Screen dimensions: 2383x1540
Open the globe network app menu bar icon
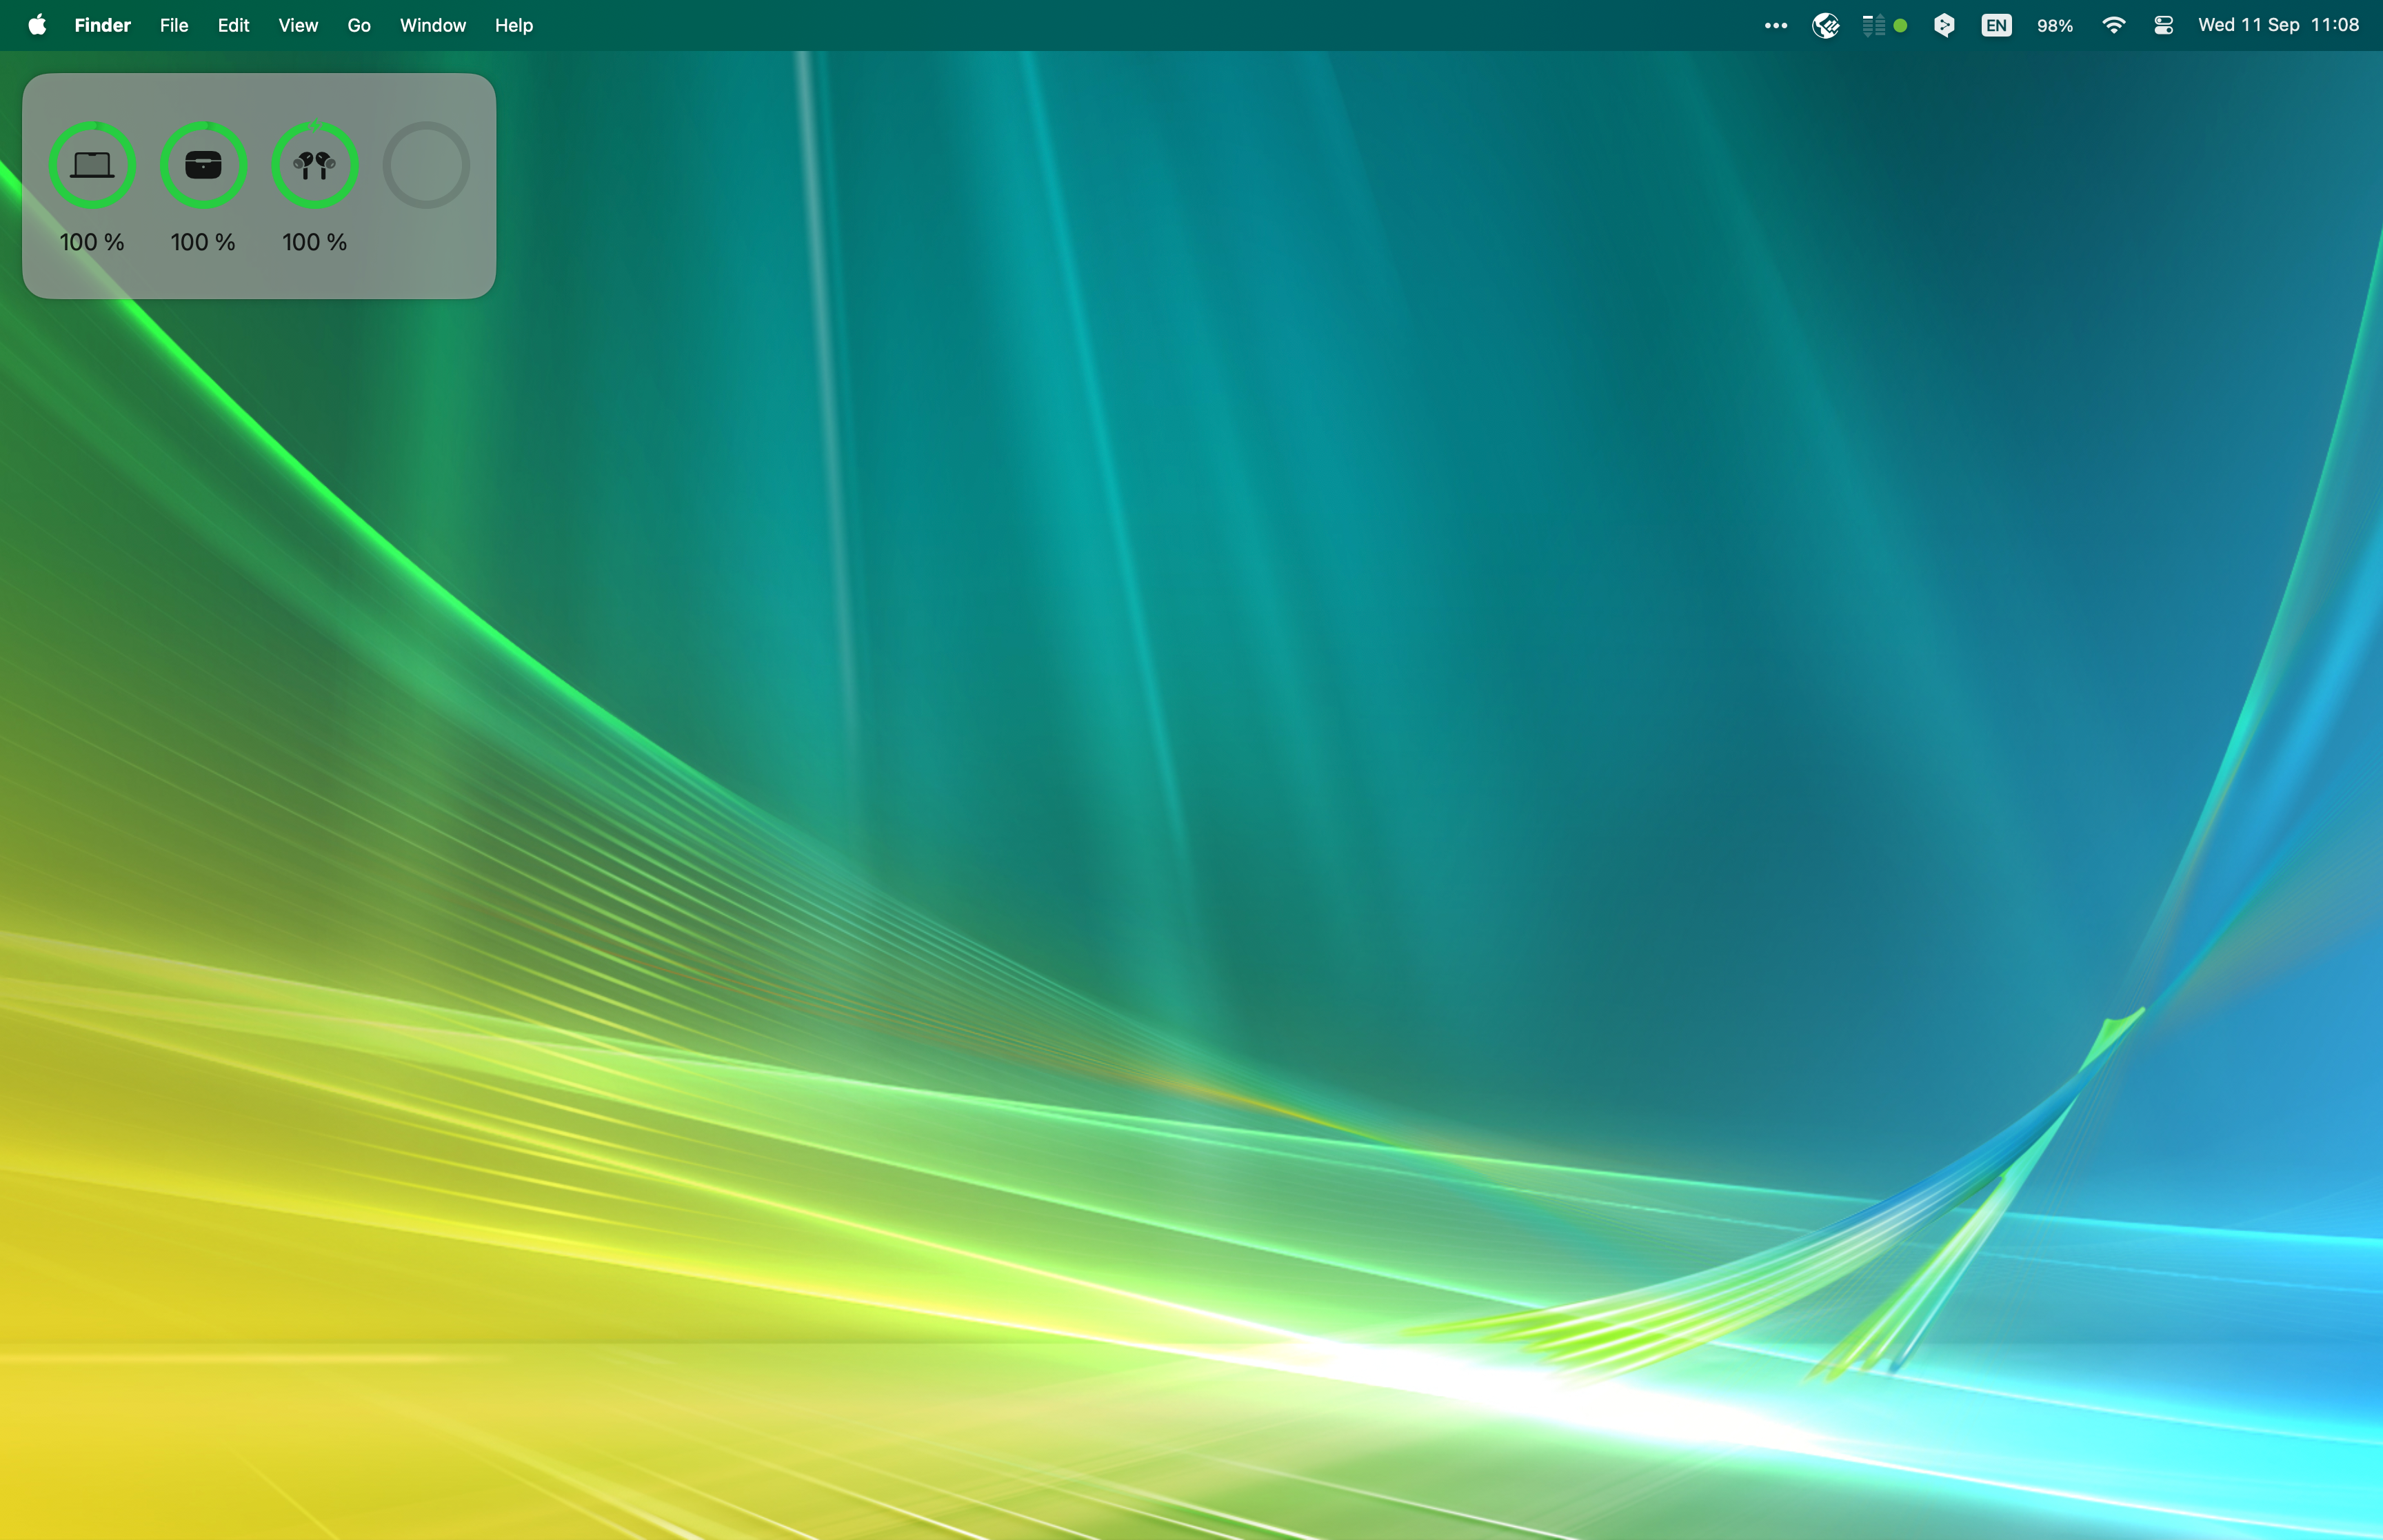point(1825,26)
